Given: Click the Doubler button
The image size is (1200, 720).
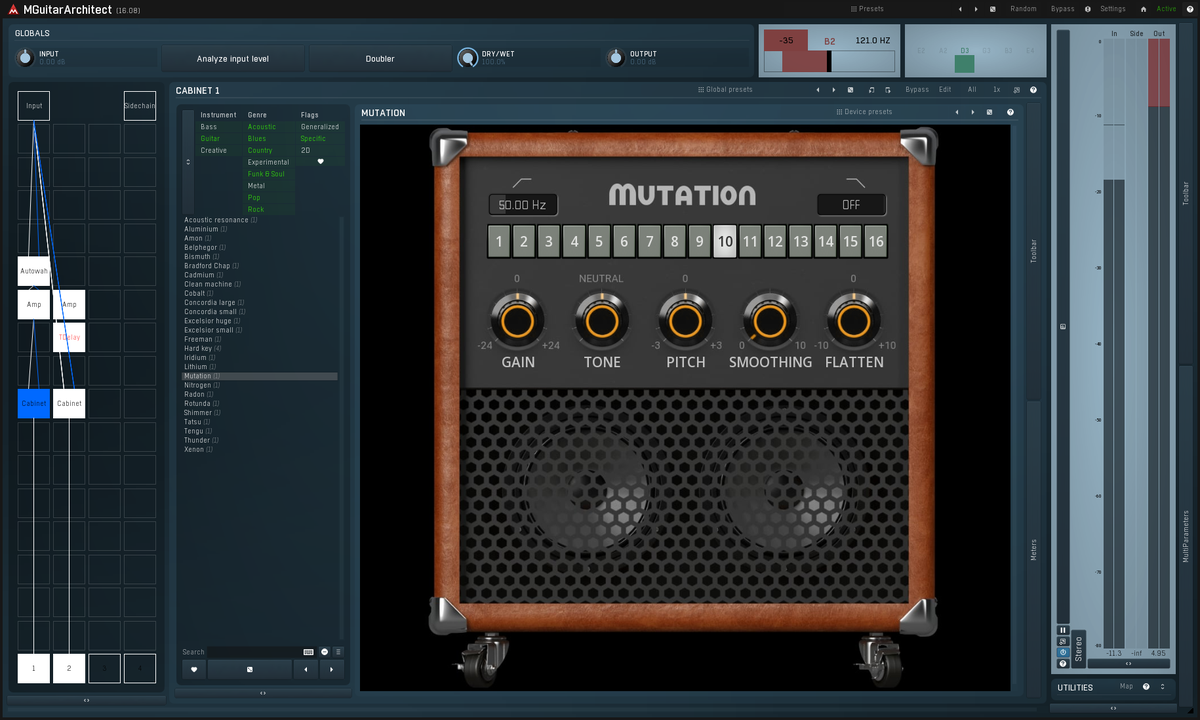Looking at the screenshot, I should [x=380, y=59].
